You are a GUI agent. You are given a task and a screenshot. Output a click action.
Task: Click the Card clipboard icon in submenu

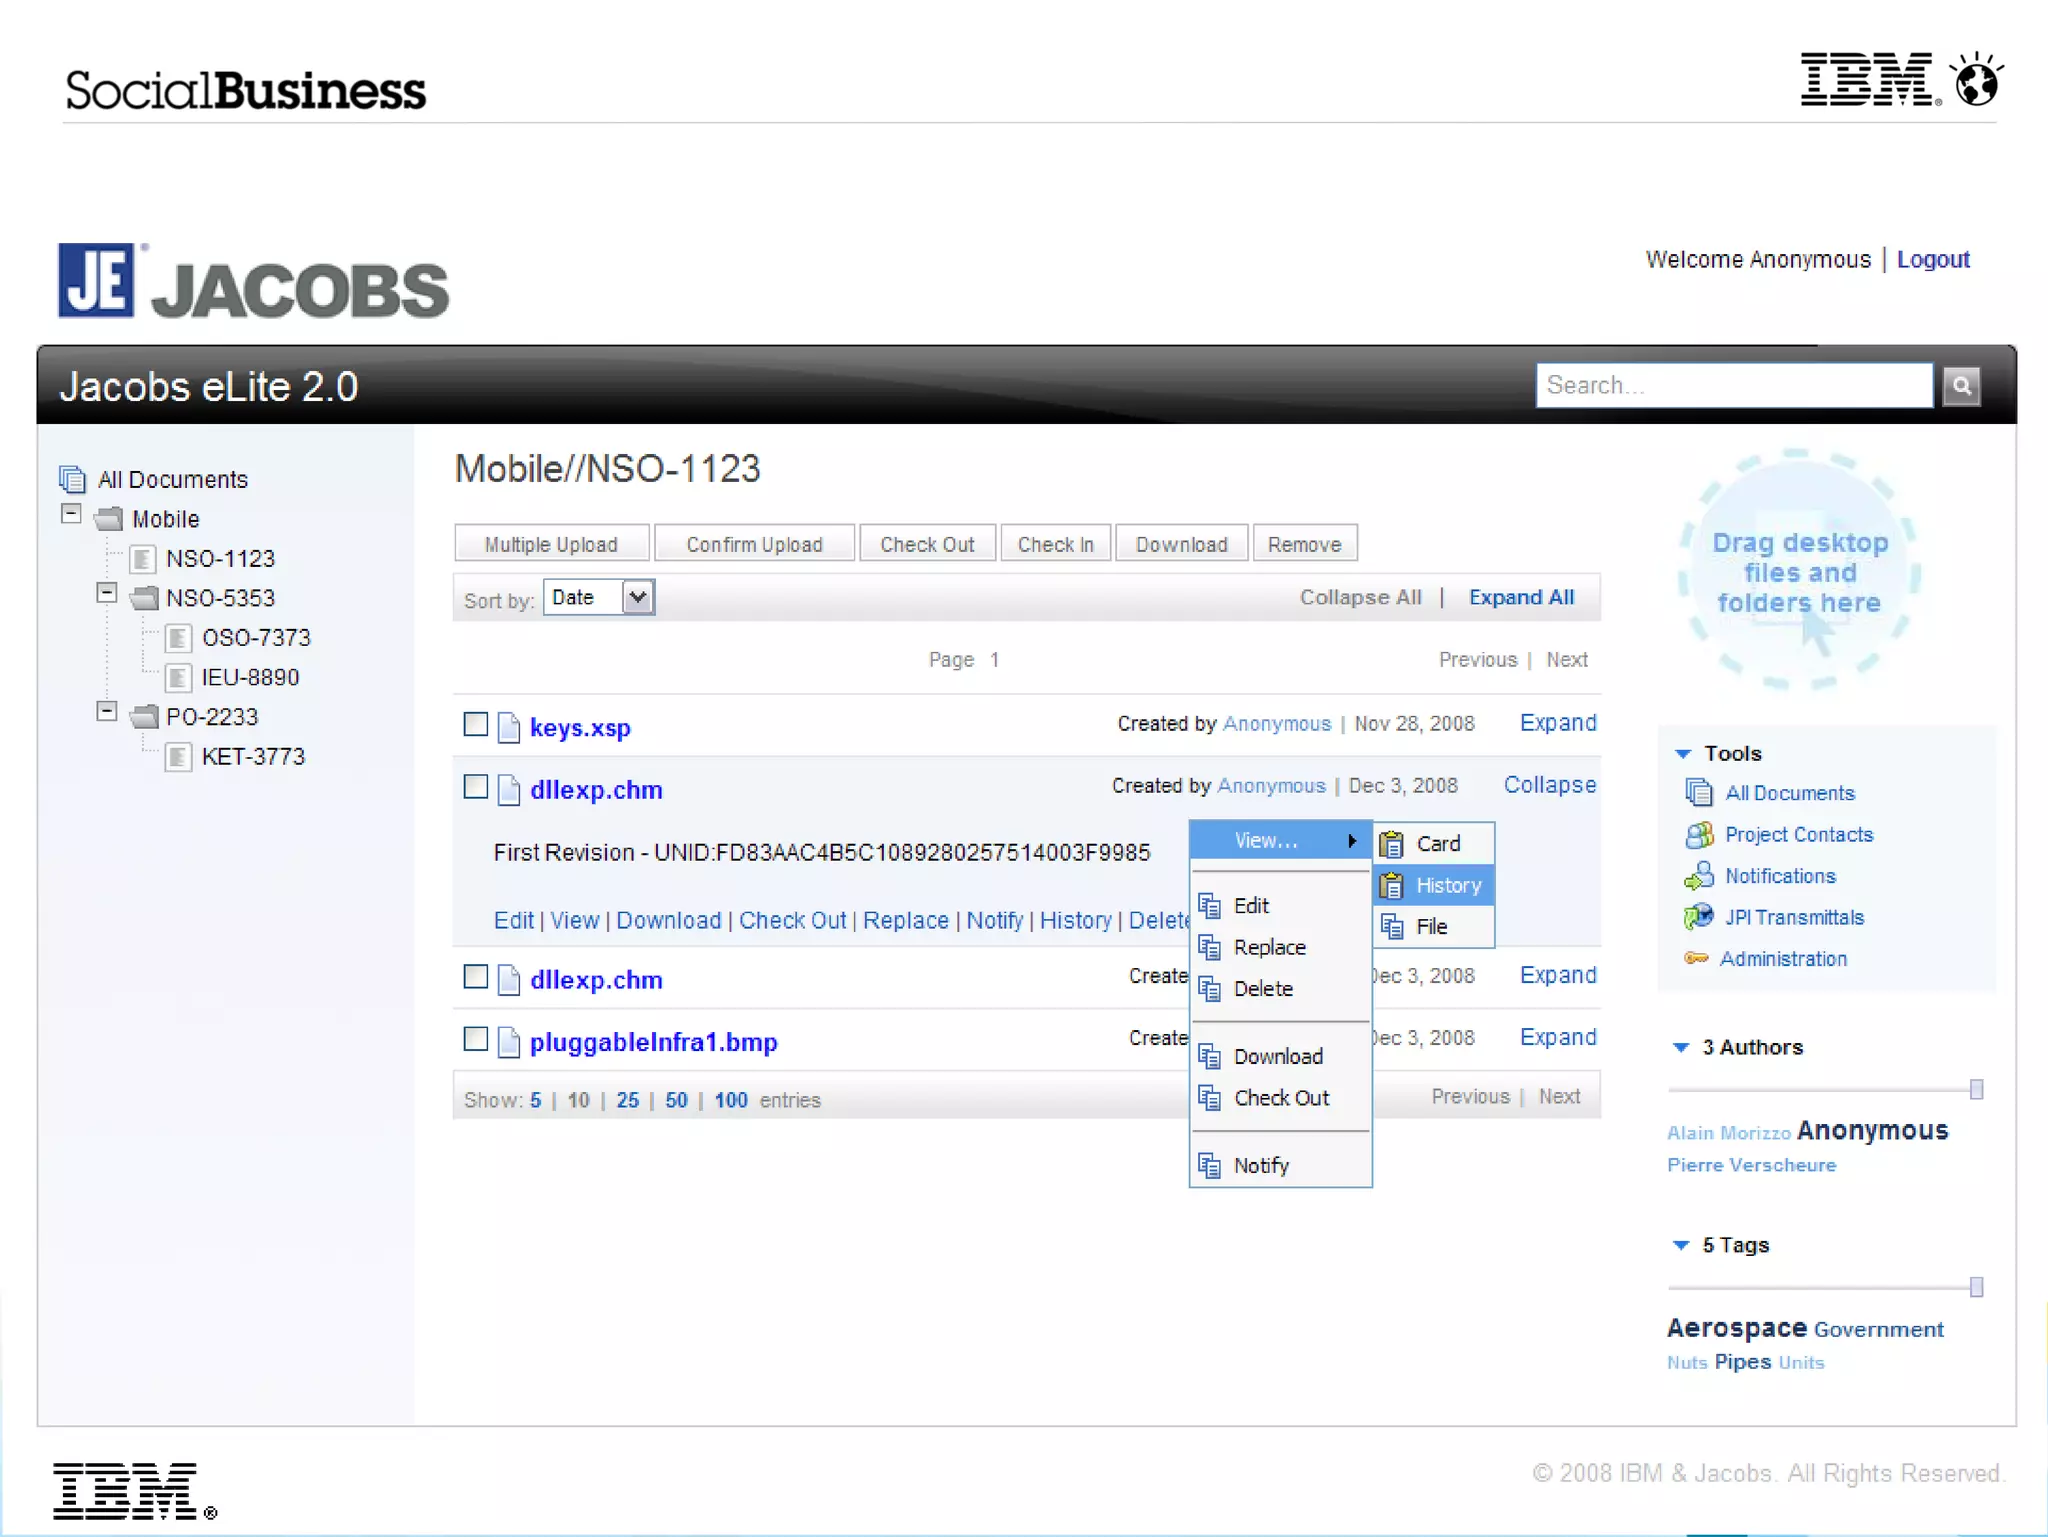click(1392, 844)
